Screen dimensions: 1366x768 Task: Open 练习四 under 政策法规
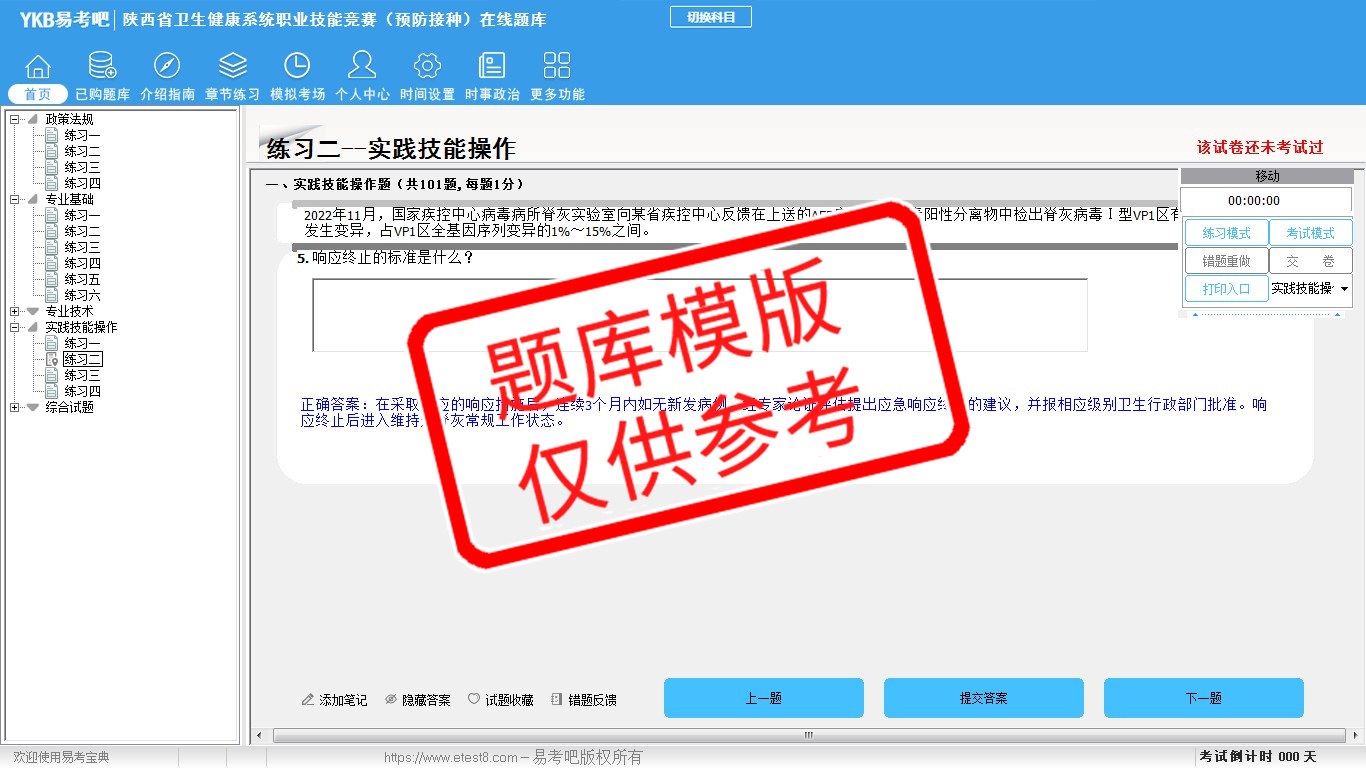click(82, 183)
